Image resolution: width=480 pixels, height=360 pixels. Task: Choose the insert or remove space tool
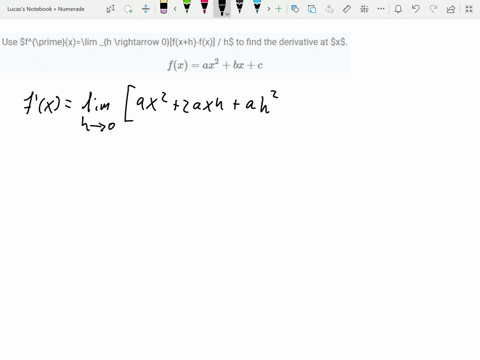(146, 9)
